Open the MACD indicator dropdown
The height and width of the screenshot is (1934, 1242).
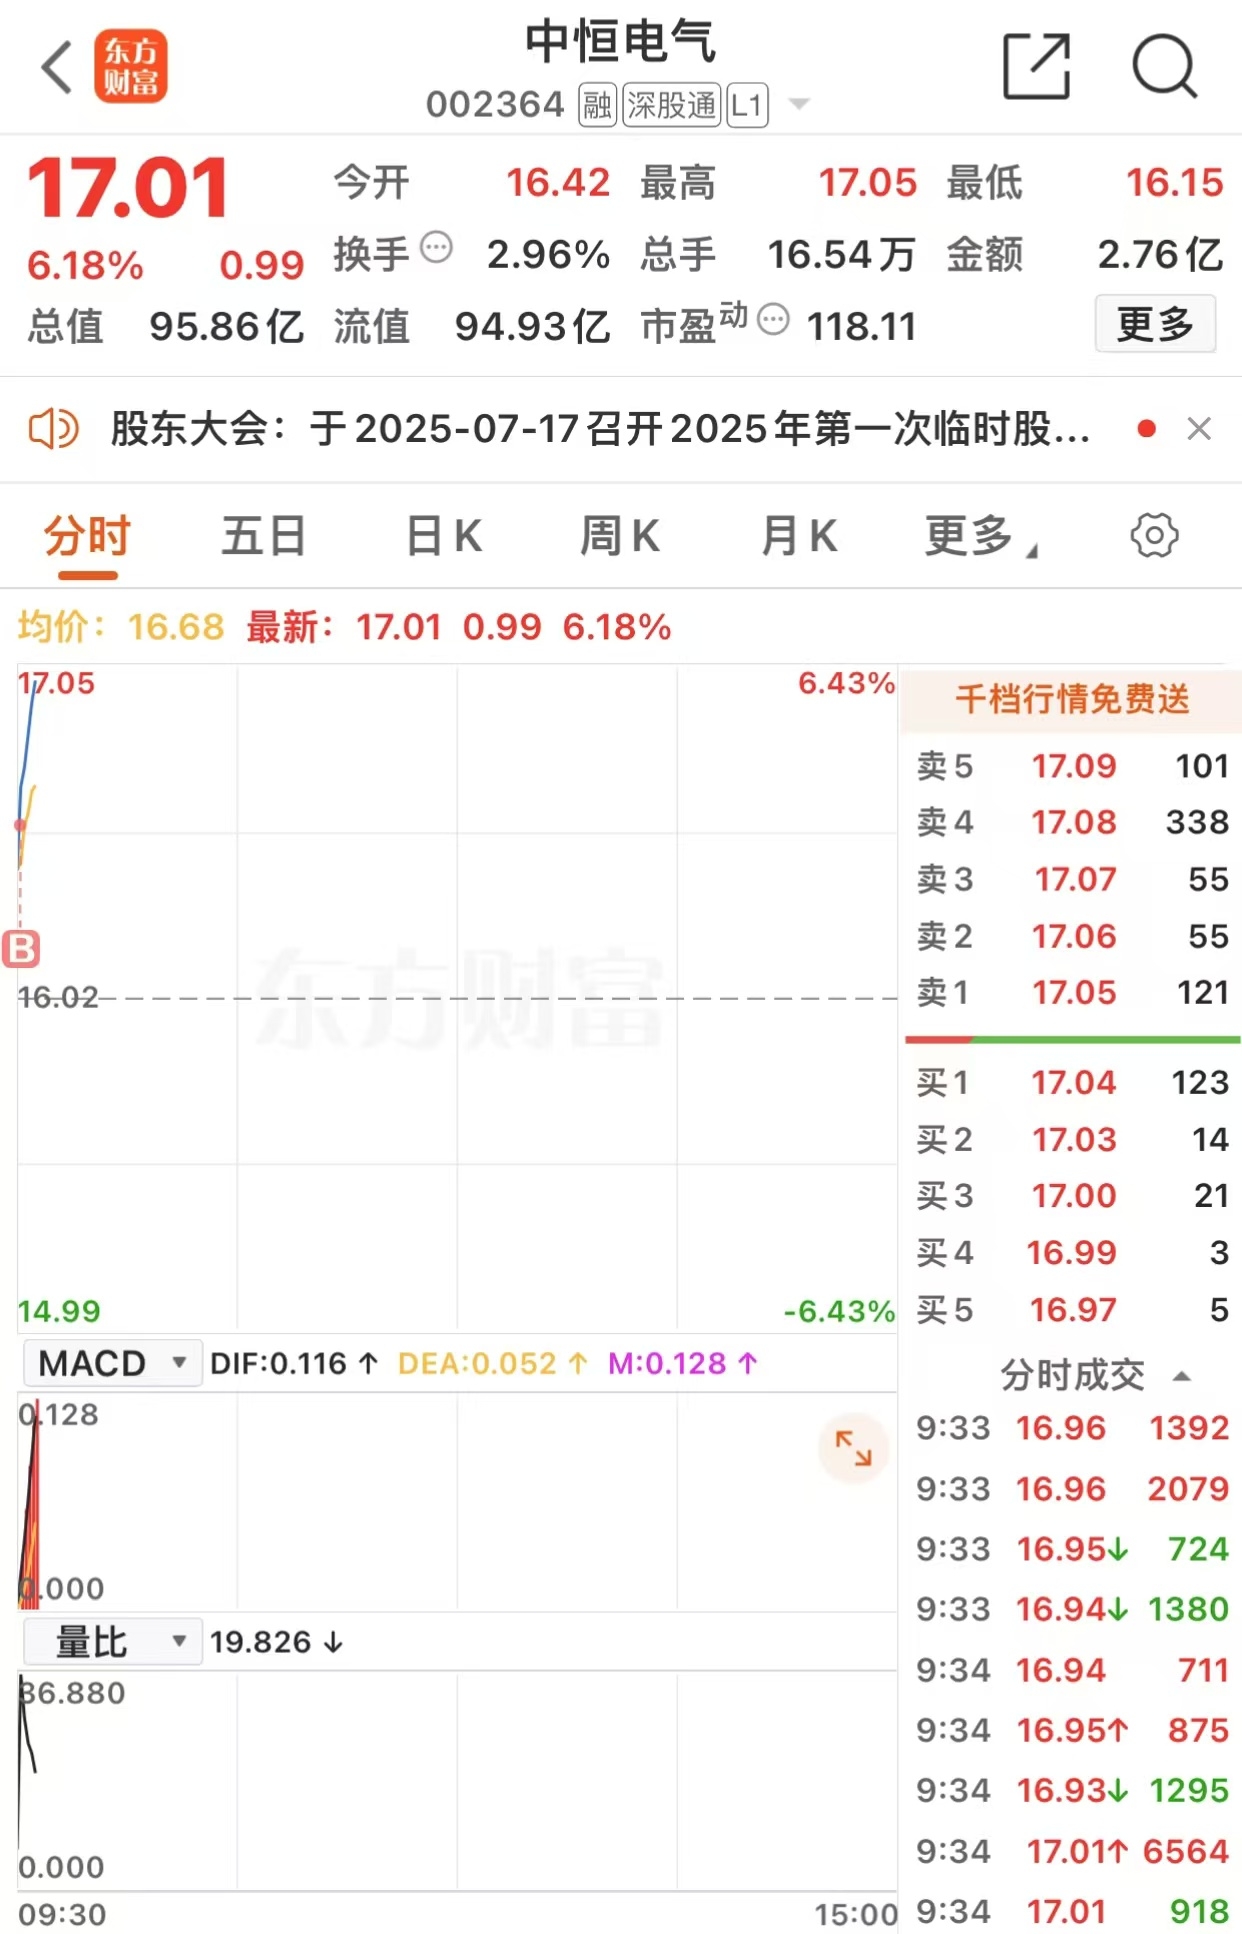coord(112,1363)
